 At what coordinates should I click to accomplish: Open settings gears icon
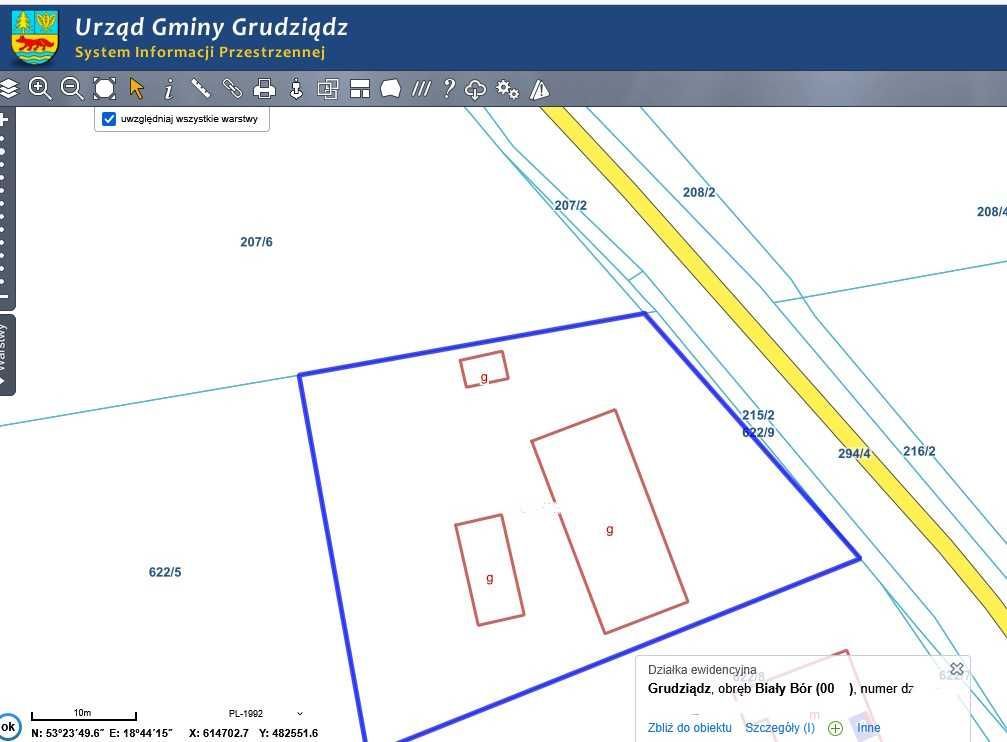(507, 89)
